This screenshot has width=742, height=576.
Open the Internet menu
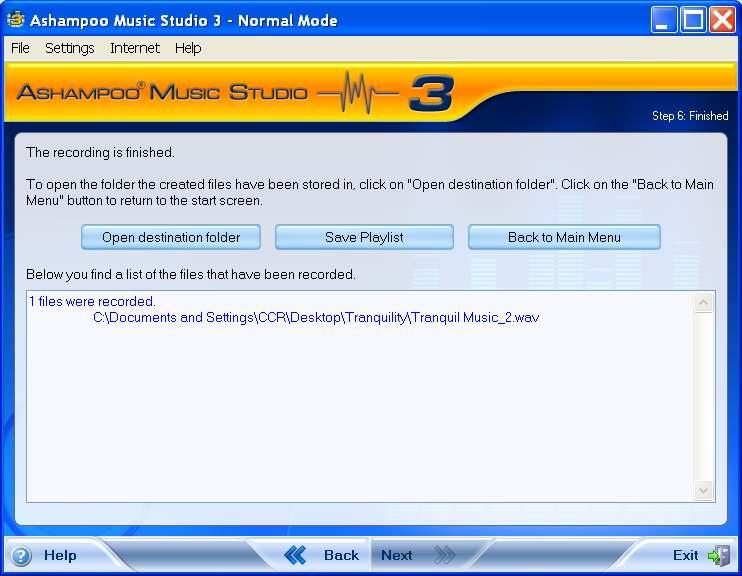[x=135, y=48]
